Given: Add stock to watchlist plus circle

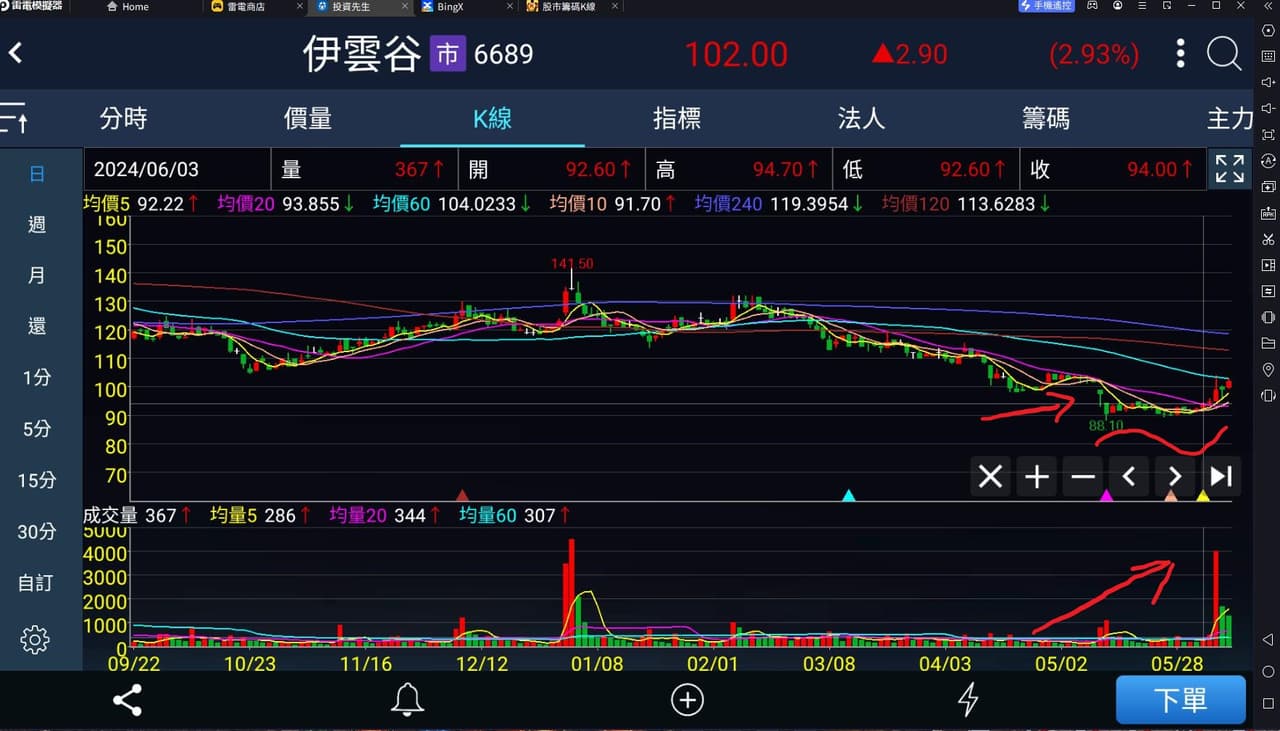Looking at the screenshot, I should click(x=687, y=700).
